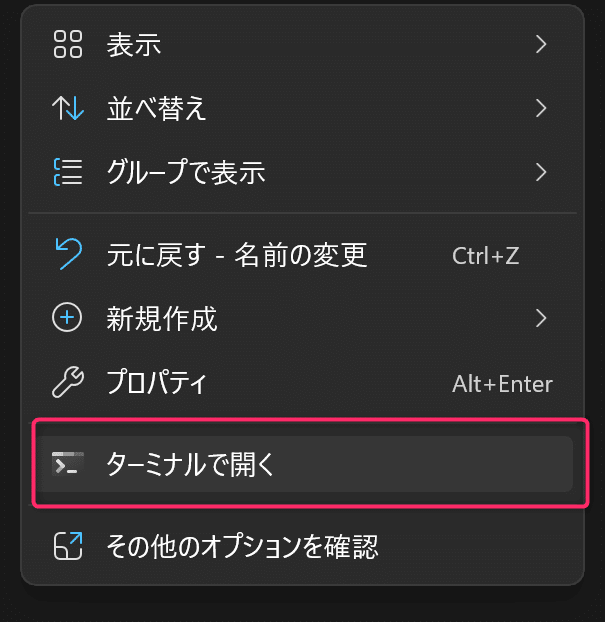Click the four-squares 表示 view icon
The image size is (605, 622).
[68, 44]
